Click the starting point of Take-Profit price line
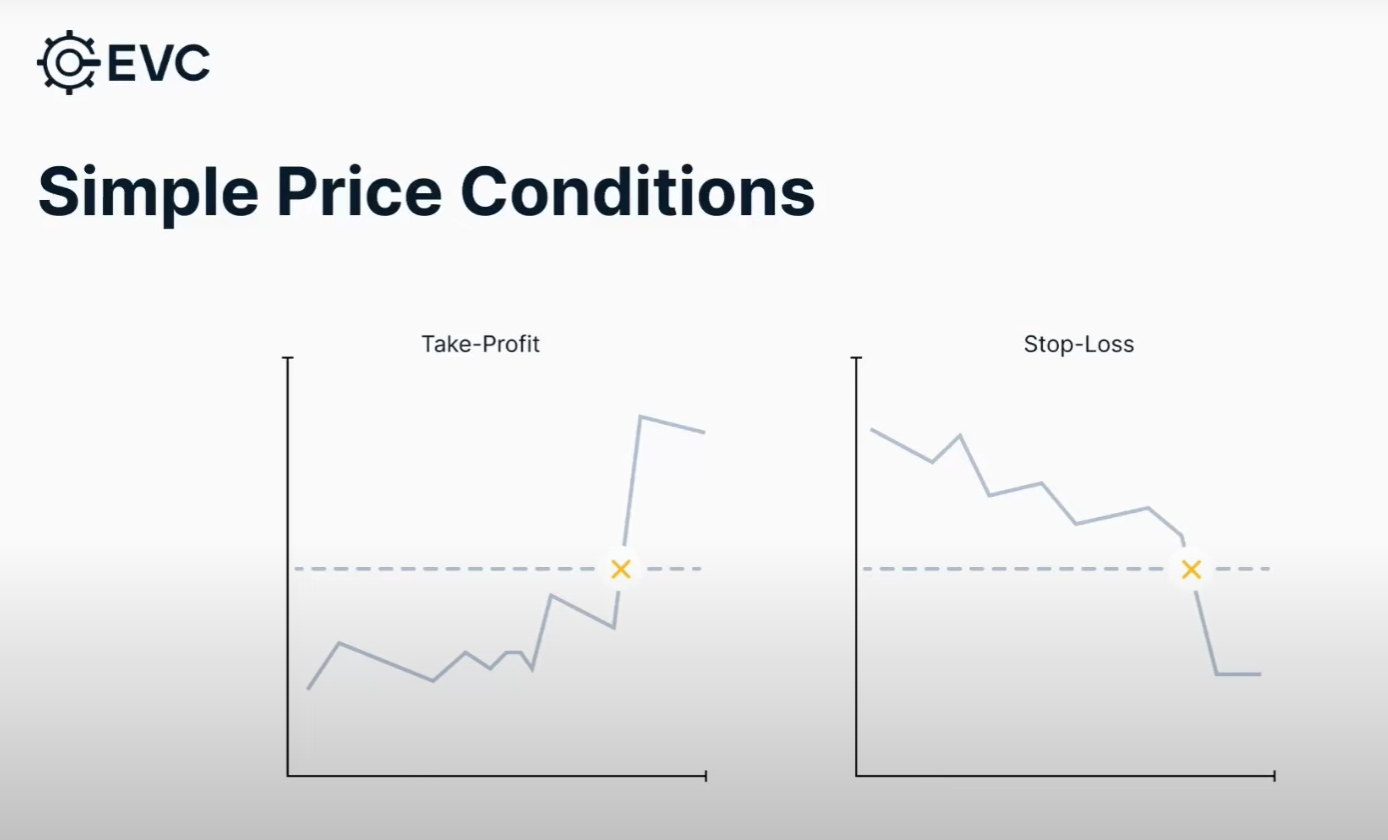The width and height of the screenshot is (1388, 840). coord(308,688)
